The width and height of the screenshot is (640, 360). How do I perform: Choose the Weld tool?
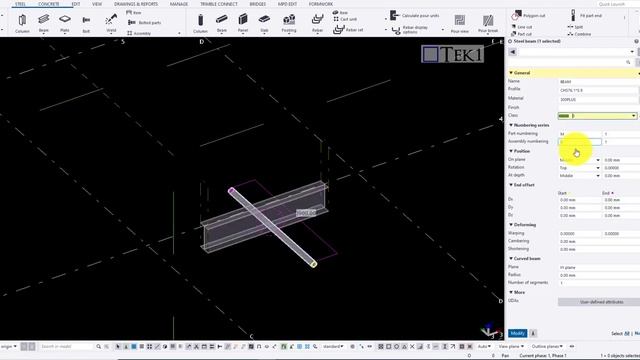click(111, 23)
